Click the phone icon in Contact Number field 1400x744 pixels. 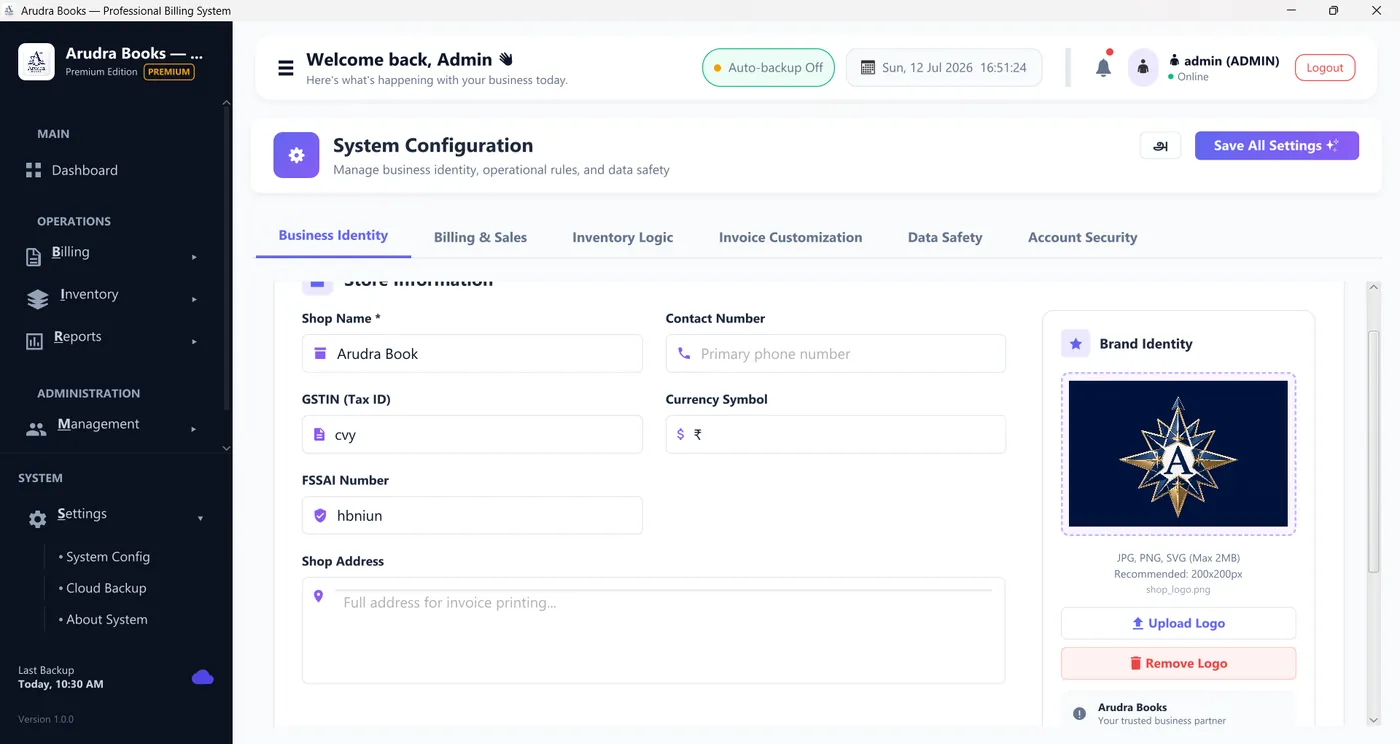(x=684, y=353)
